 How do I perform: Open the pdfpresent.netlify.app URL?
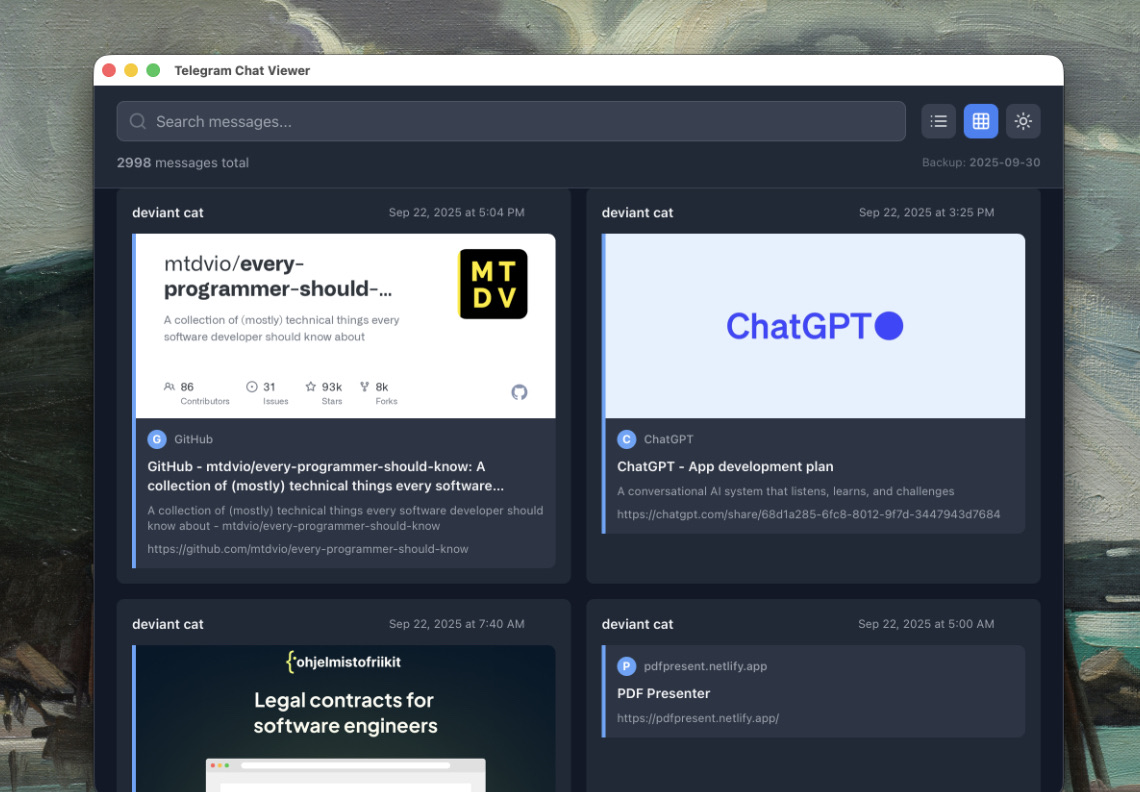pos(698,718)
